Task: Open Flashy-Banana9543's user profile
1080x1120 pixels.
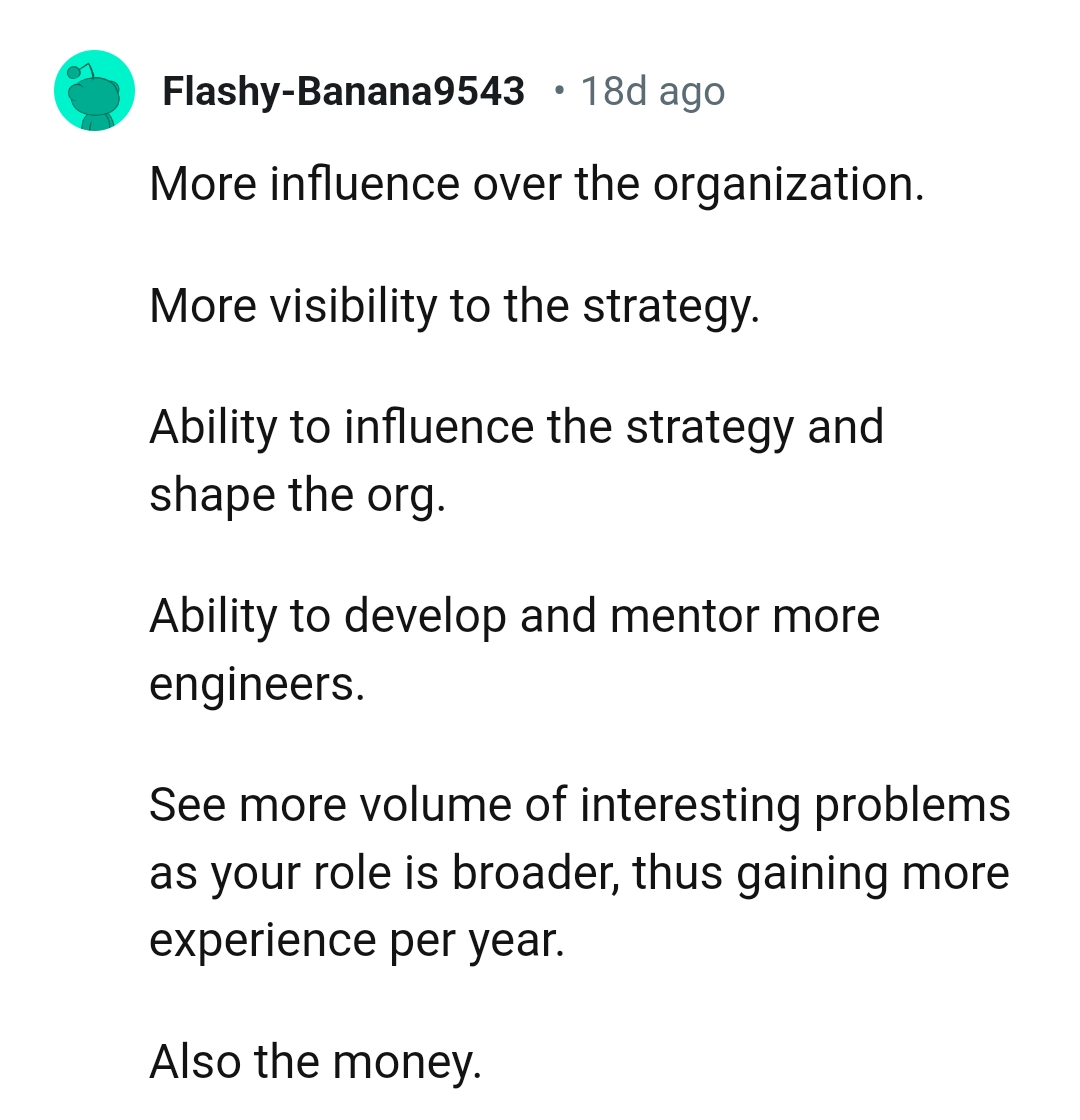Action: point(343,90)
